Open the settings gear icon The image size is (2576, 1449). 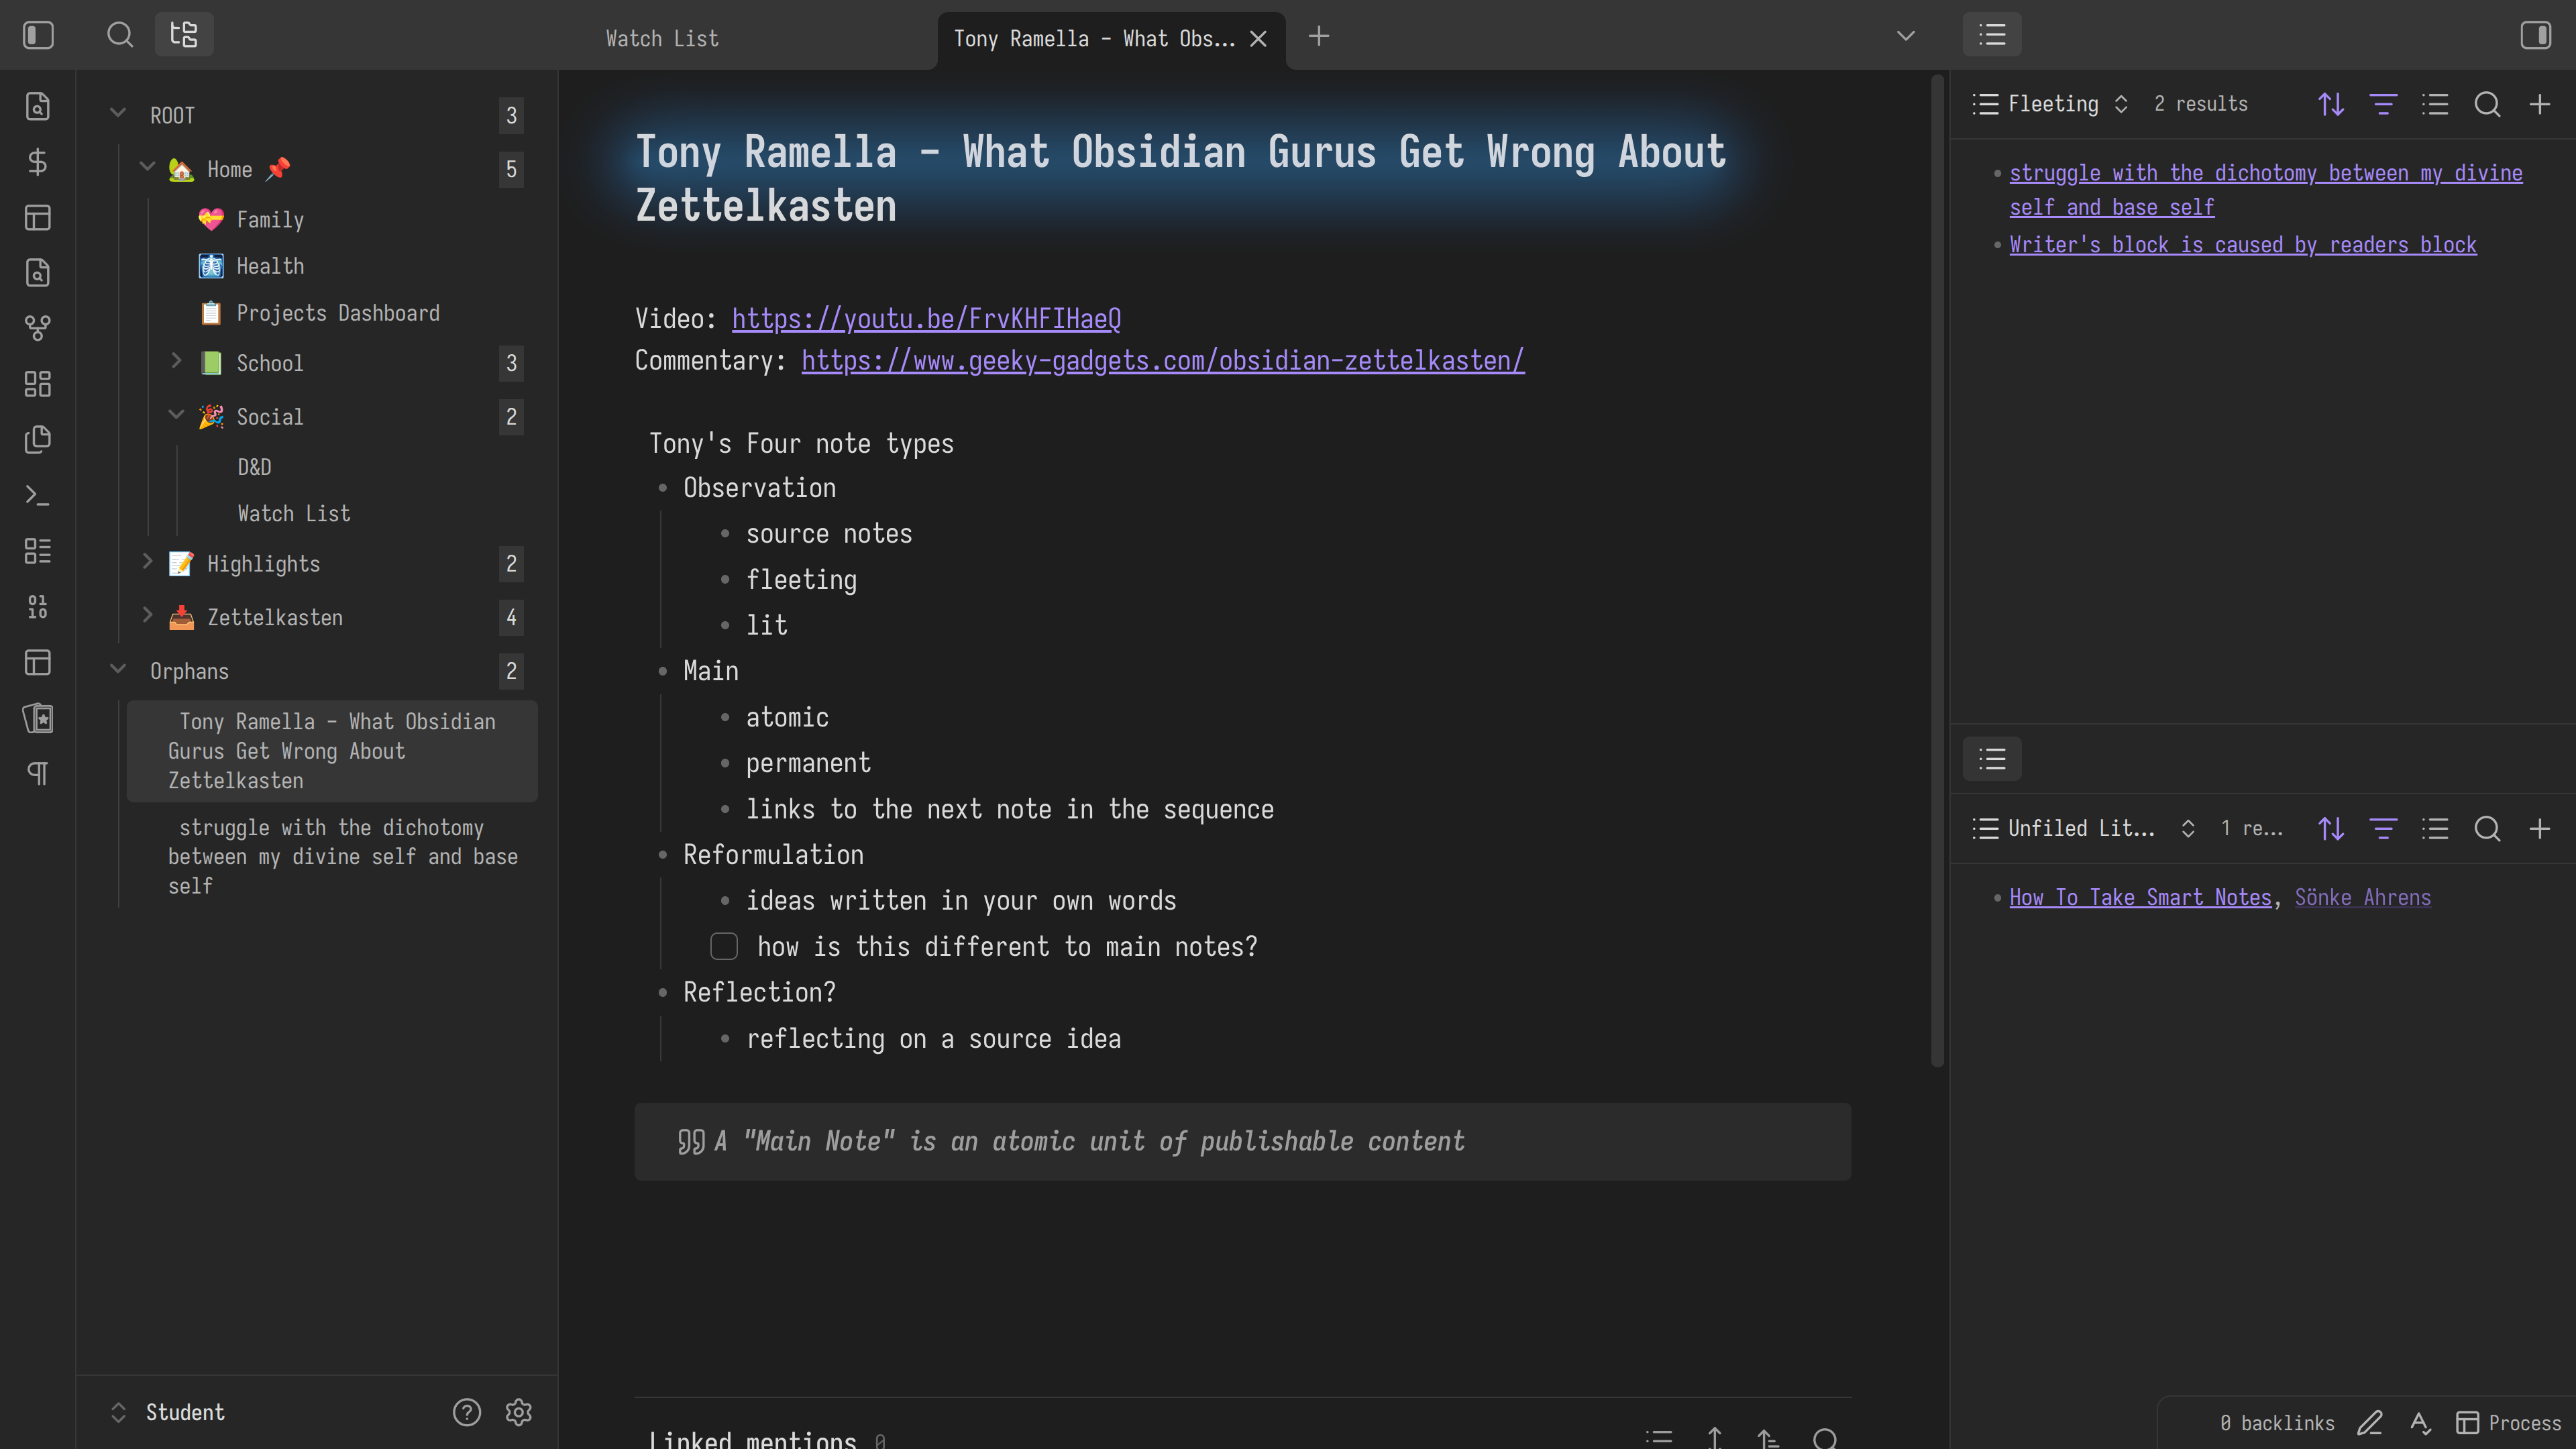point(518,1412)
